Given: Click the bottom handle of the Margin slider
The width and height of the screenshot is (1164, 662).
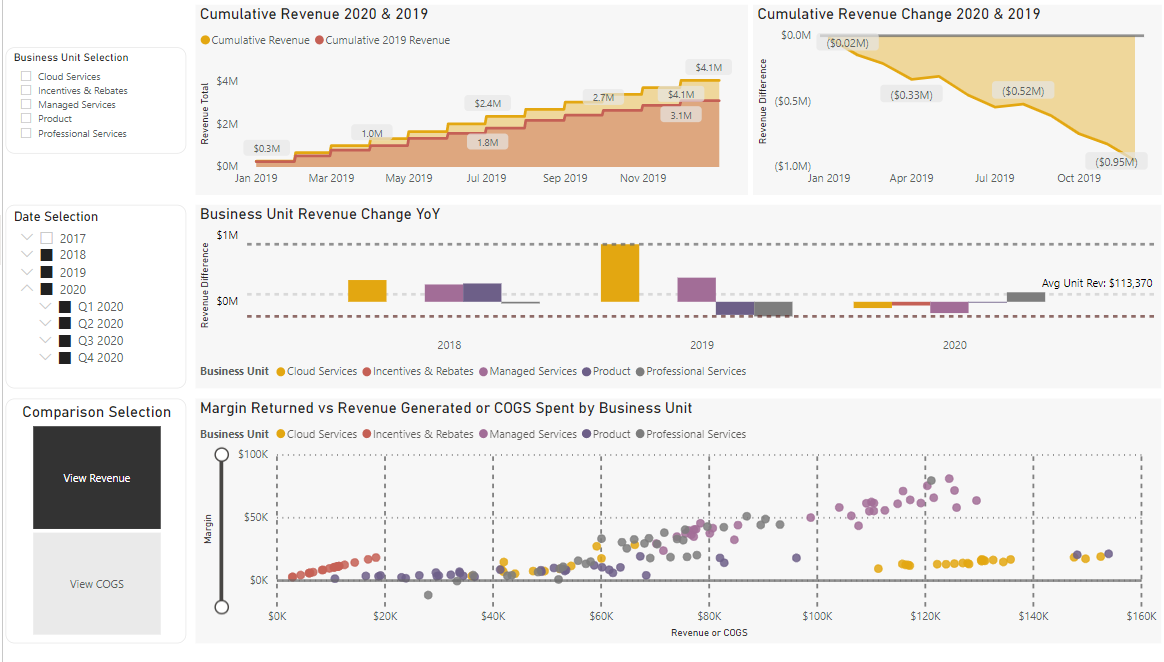Looking at the screenshot, I should [222, 606].
